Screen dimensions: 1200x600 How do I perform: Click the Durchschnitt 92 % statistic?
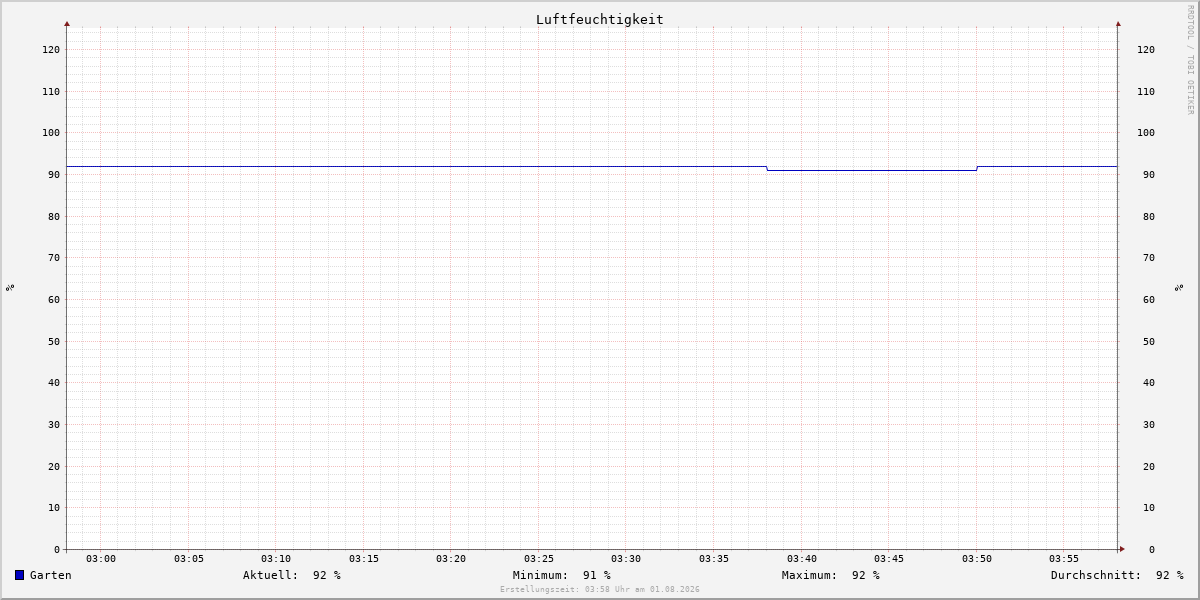point(1117,575)
